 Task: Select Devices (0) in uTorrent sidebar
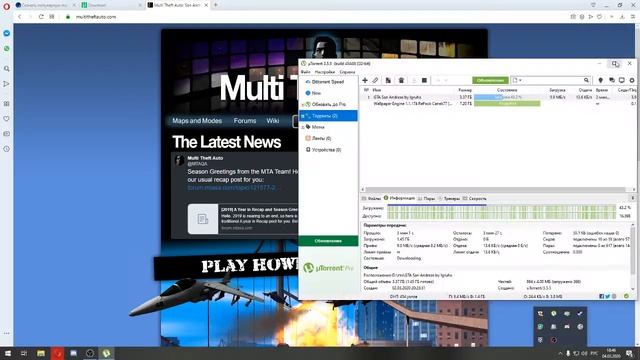323,150
